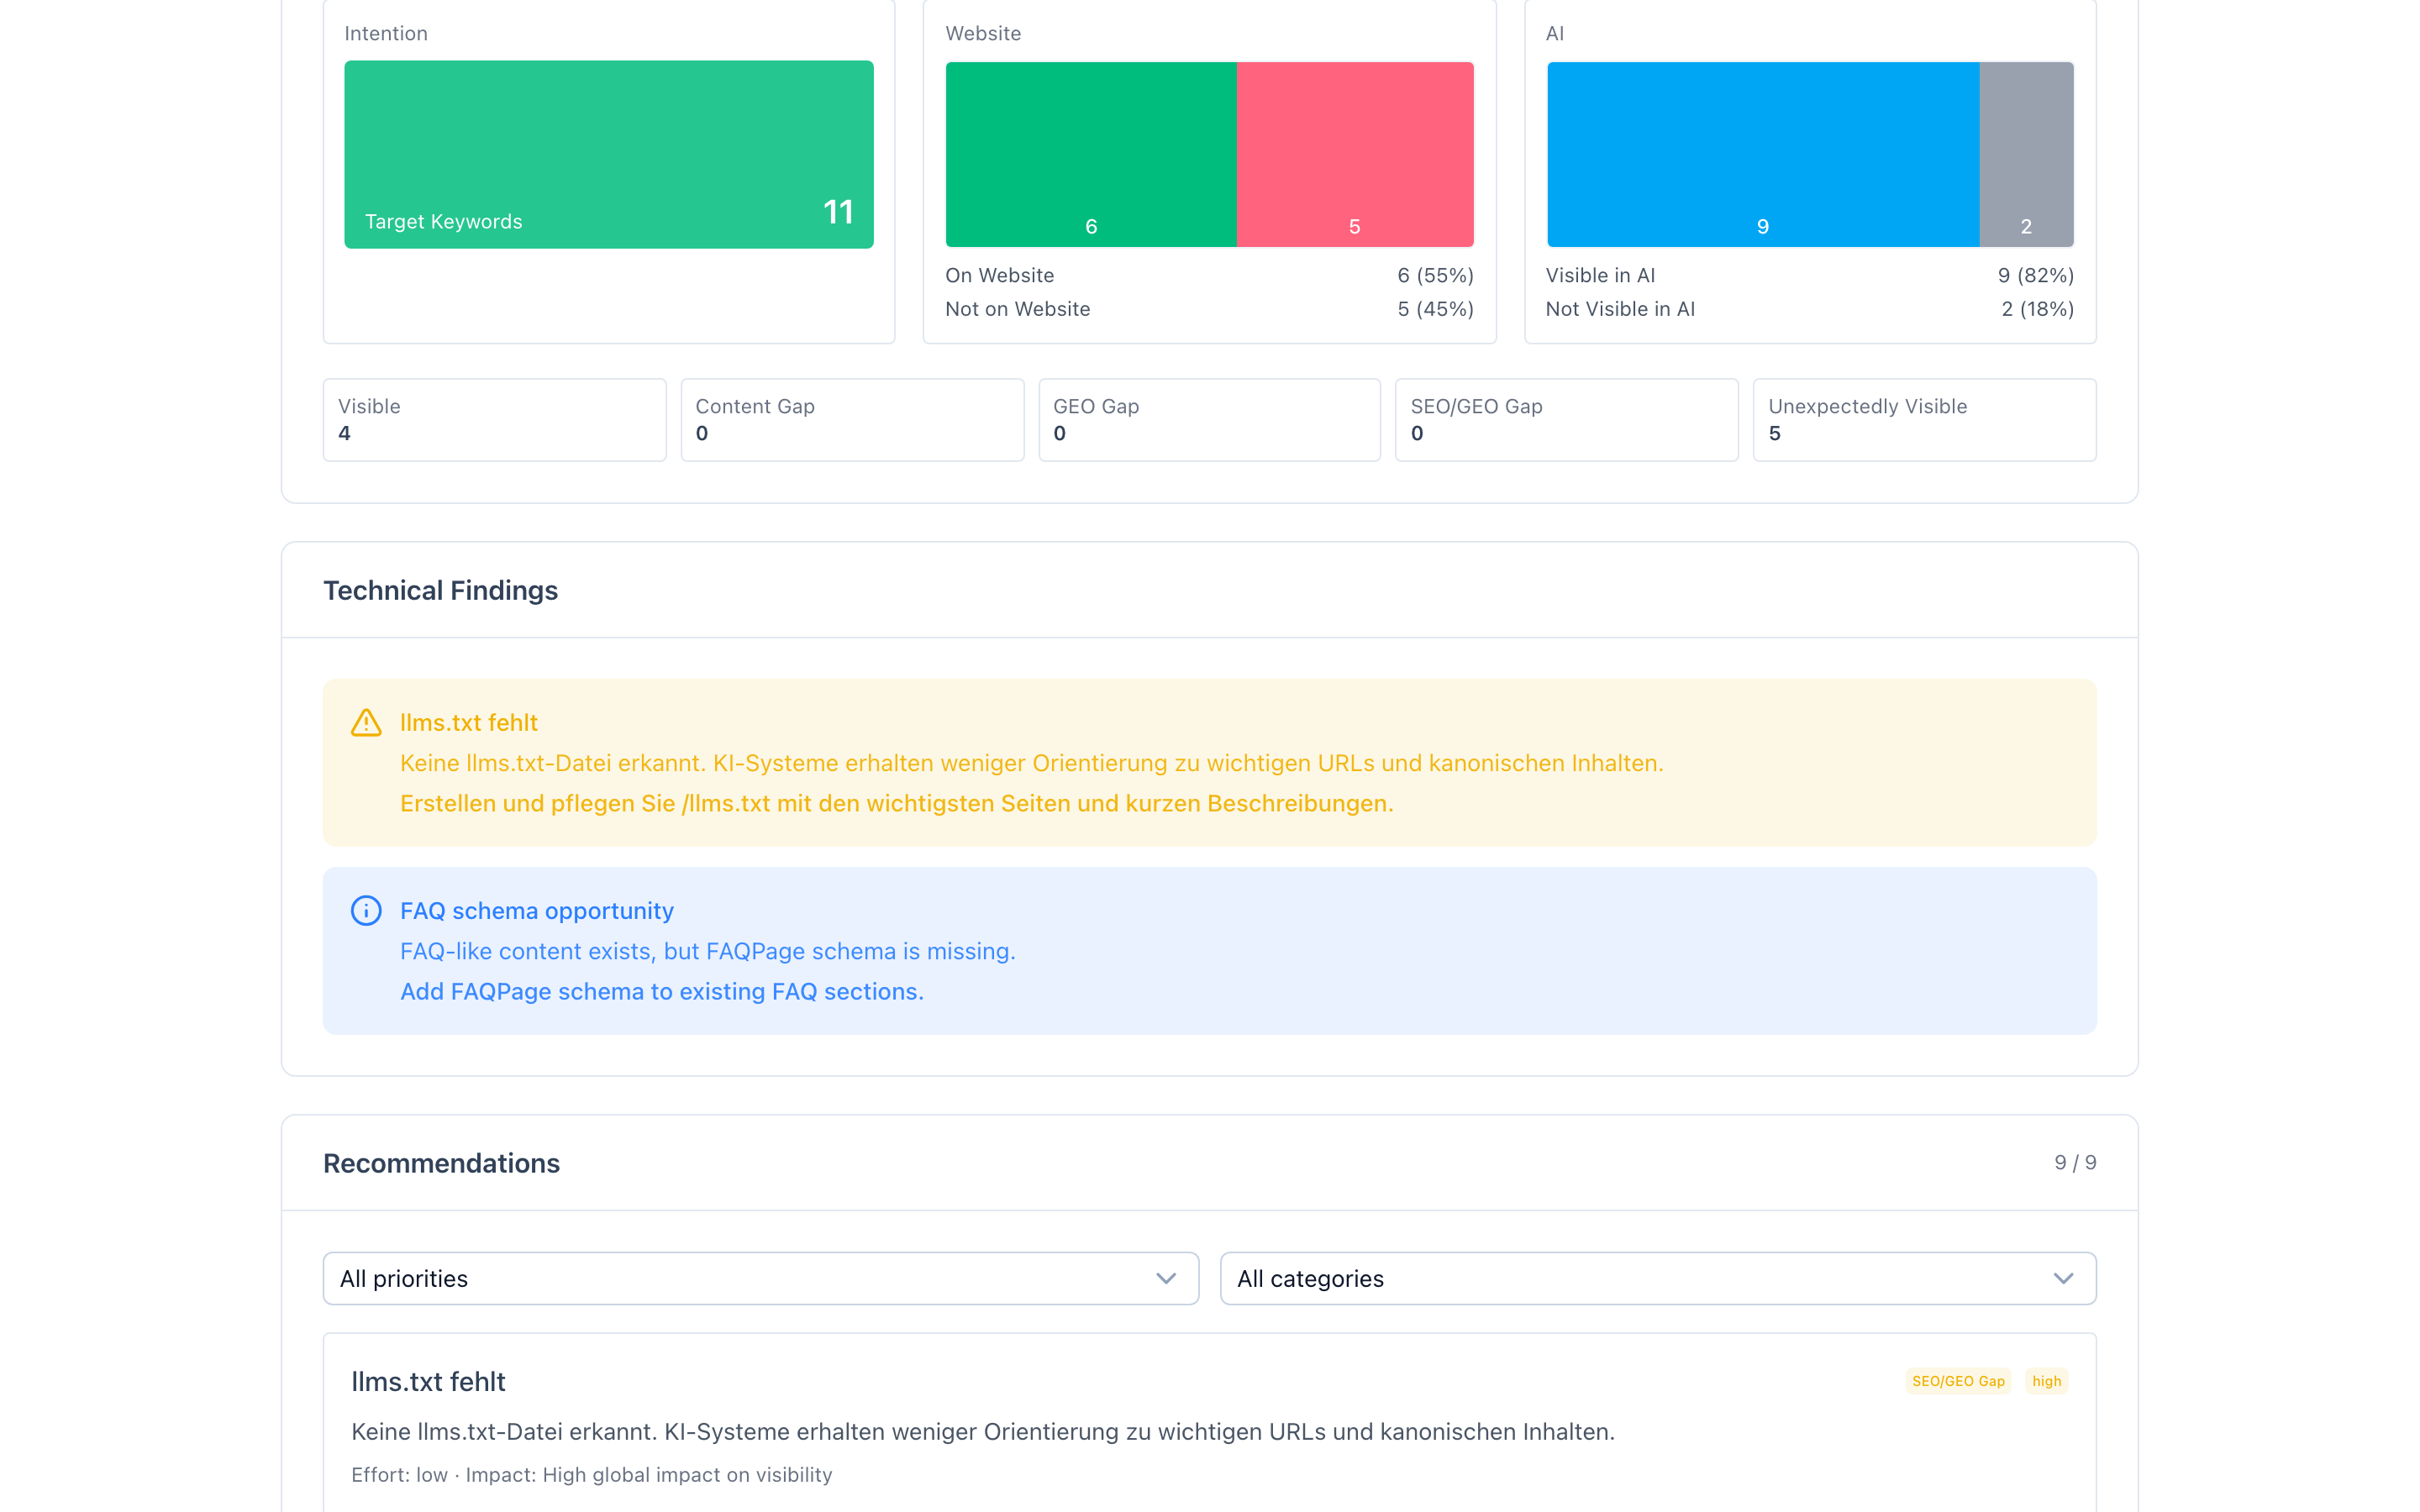Image resolution: width=2420 pixels, height=1512 pixels.
Task: Click the SEO/GEO Gap stat card
Action: pos(1566,419)
